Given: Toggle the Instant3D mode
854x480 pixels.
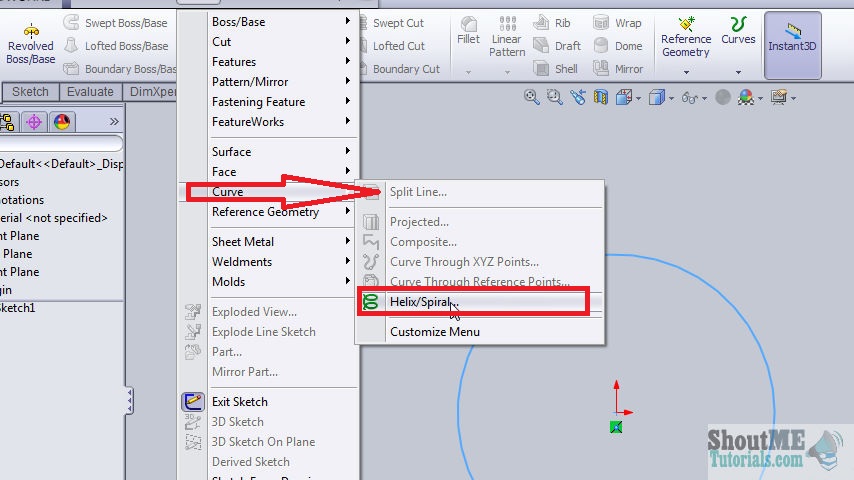Looking at the screenshot, I should (792, 45).
